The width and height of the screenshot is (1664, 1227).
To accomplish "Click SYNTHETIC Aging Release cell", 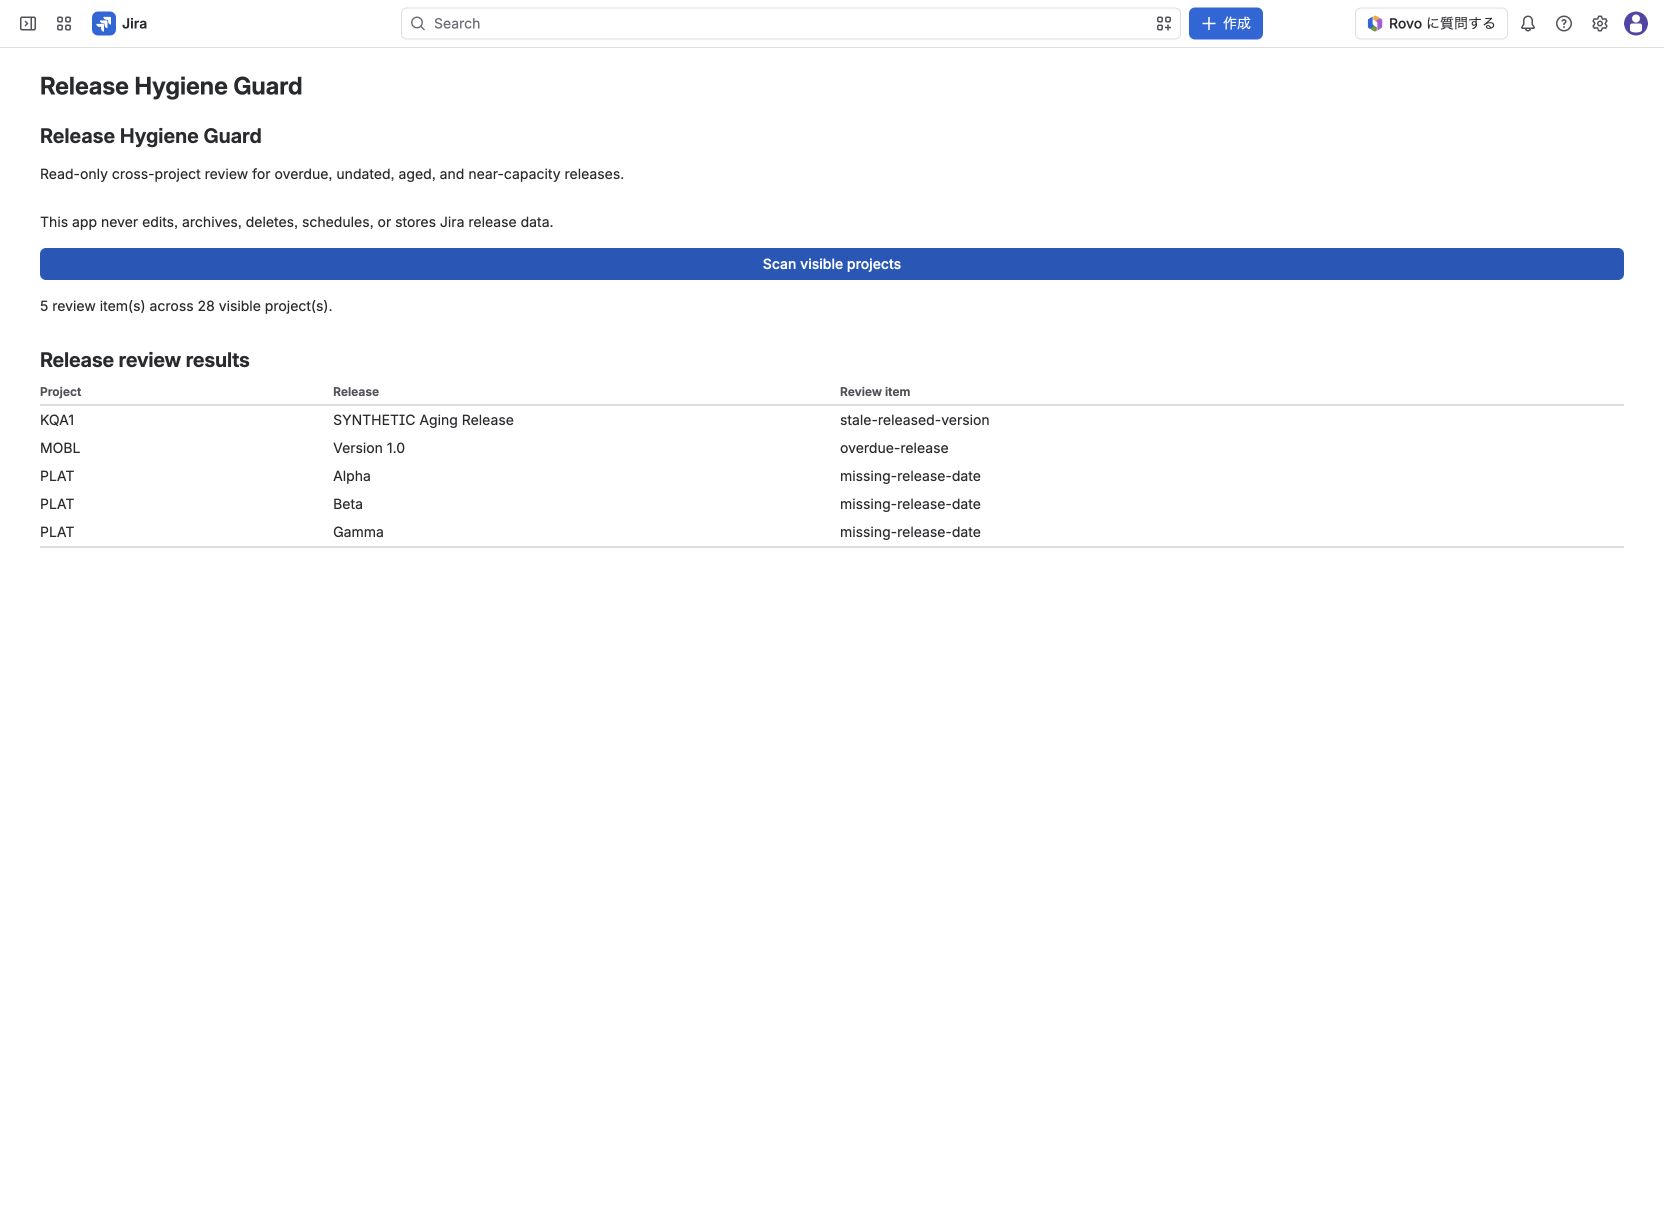I will pos(423,420).
